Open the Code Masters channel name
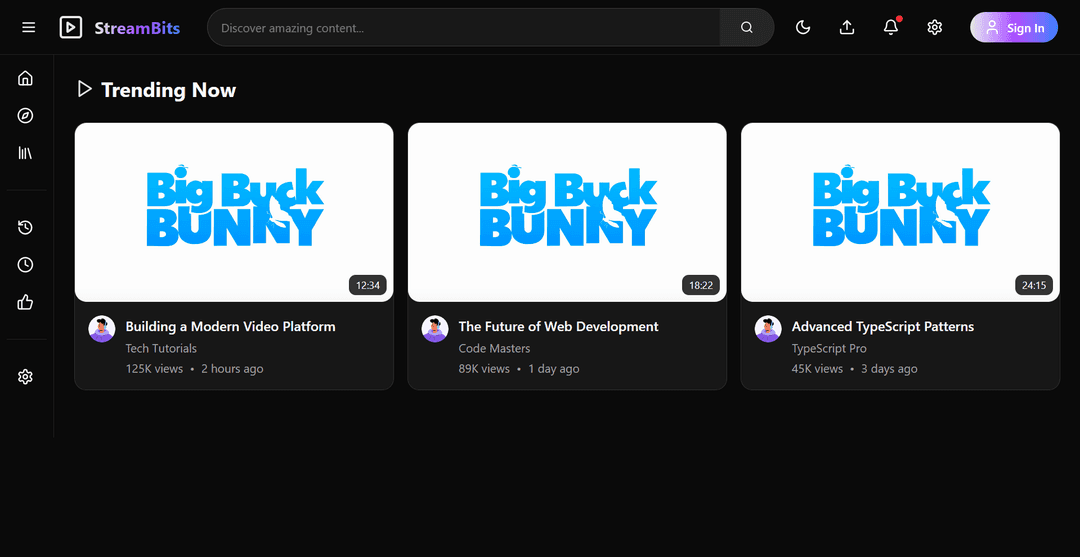 495,348
